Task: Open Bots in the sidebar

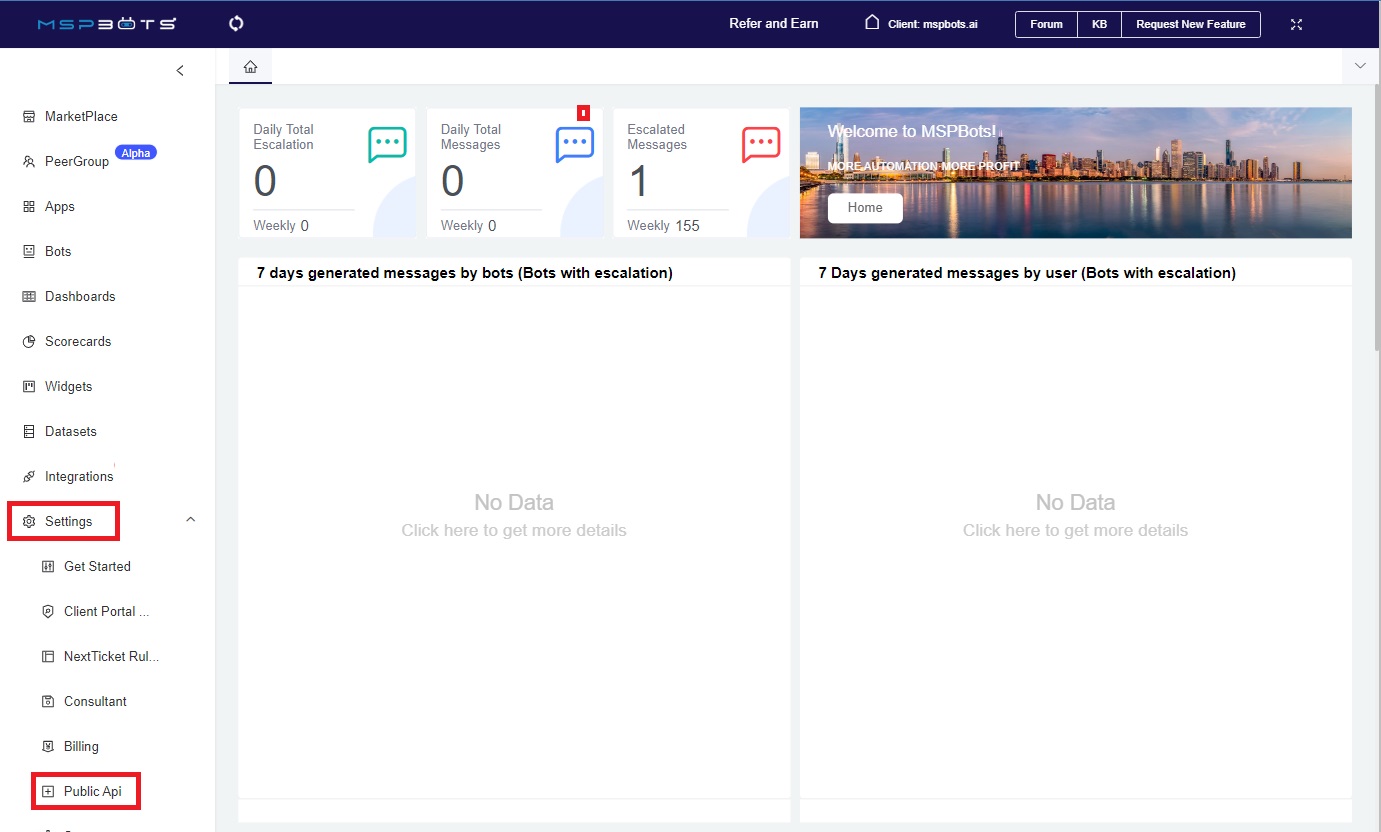Action: [x=57, y=252]
